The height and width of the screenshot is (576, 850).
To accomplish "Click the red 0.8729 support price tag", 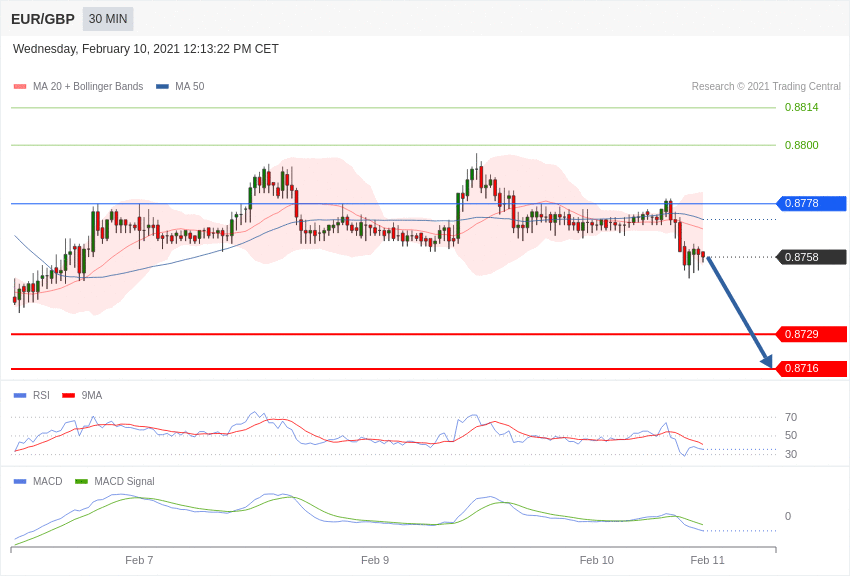I will [x=811, y=334].
